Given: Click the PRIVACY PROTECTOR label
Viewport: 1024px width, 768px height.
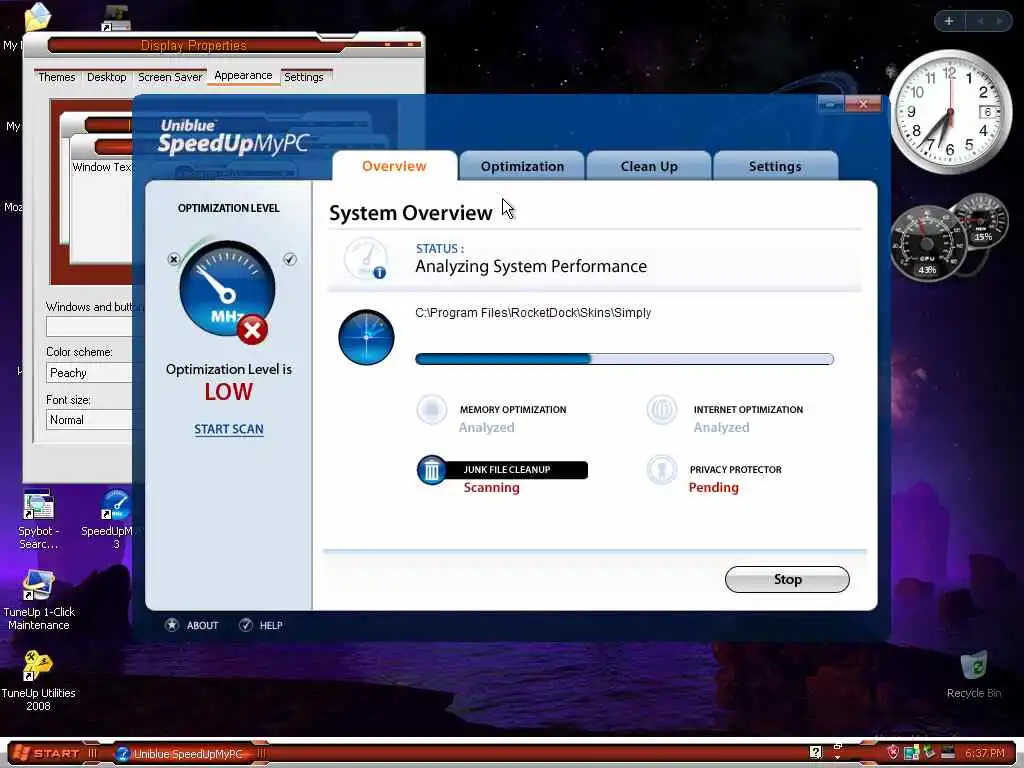Looking at the screenshot, I should [x=735, y=470].
